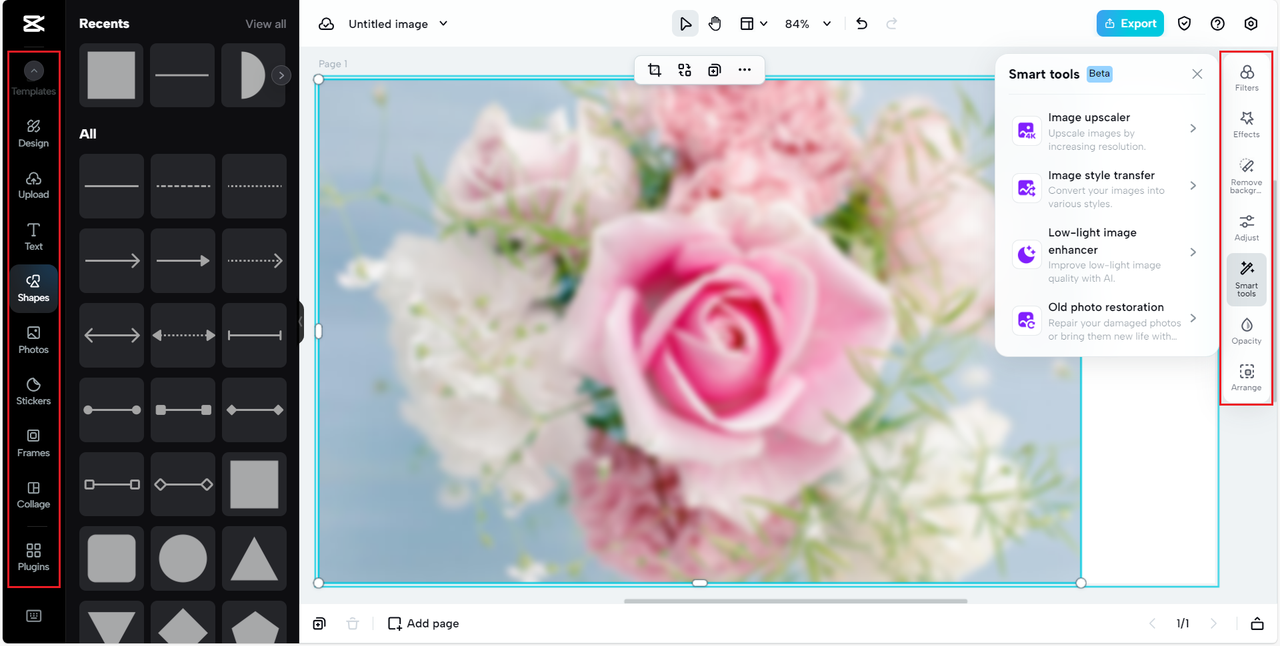Open the Stickers panel
Image resolution: width=1280 pixels, height=646 pixels.
click(x=33, y=391)
